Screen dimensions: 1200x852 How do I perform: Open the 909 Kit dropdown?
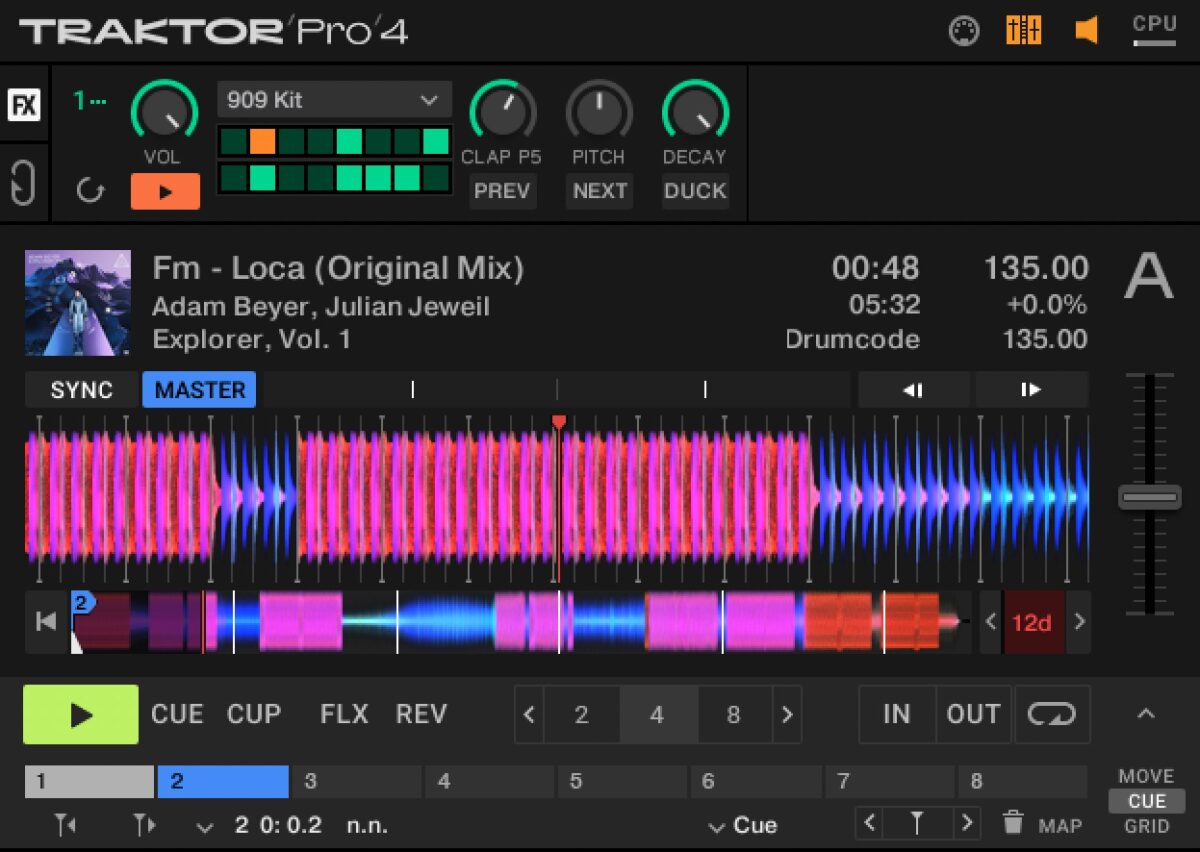tap(334, 100)
